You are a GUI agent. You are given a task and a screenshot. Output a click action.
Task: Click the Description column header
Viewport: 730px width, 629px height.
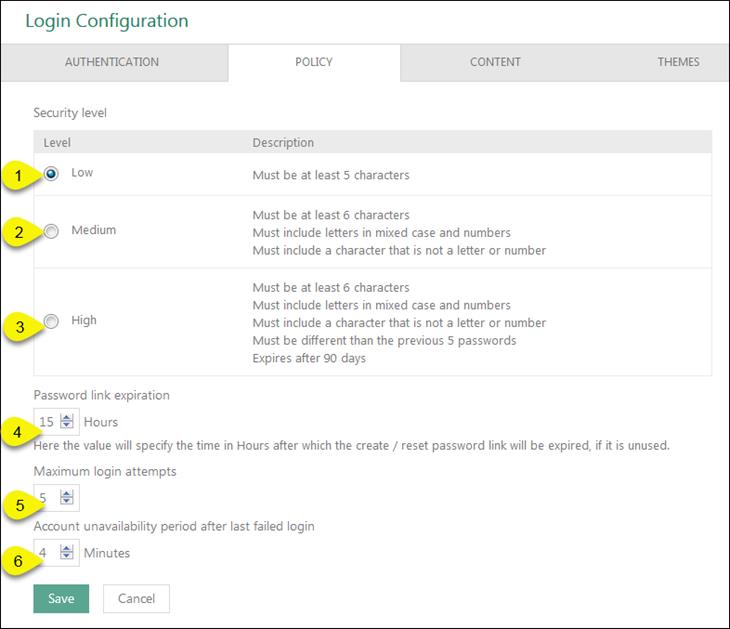283,143
